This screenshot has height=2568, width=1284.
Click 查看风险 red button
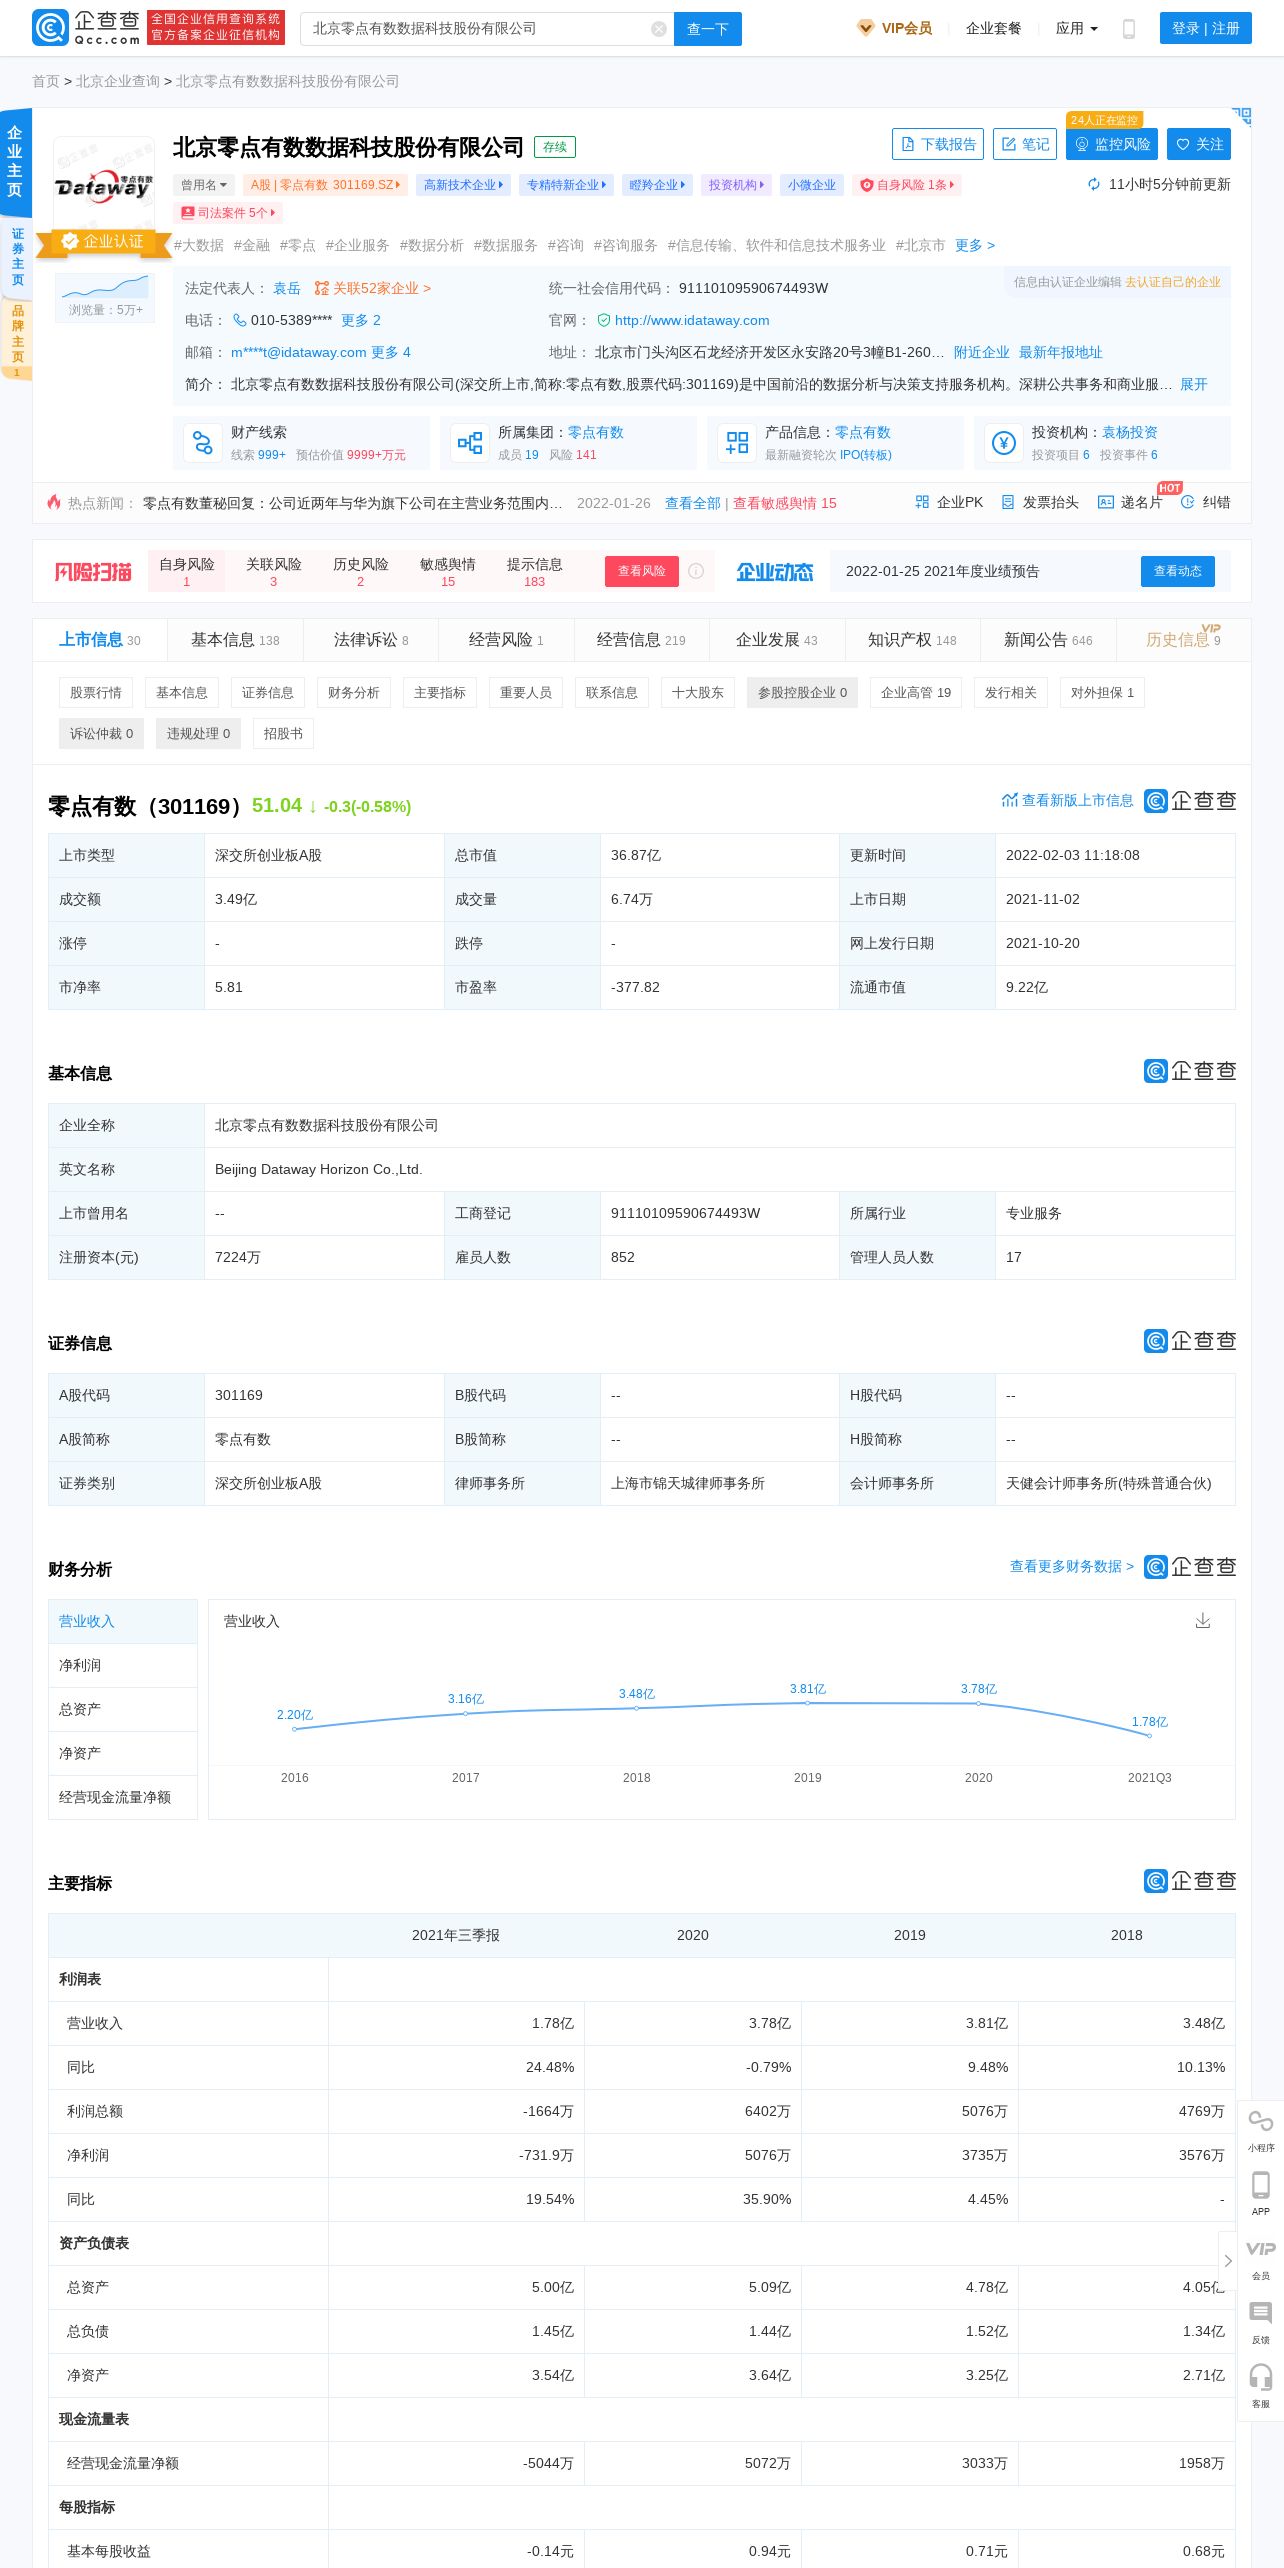click(x=642, y=571)
